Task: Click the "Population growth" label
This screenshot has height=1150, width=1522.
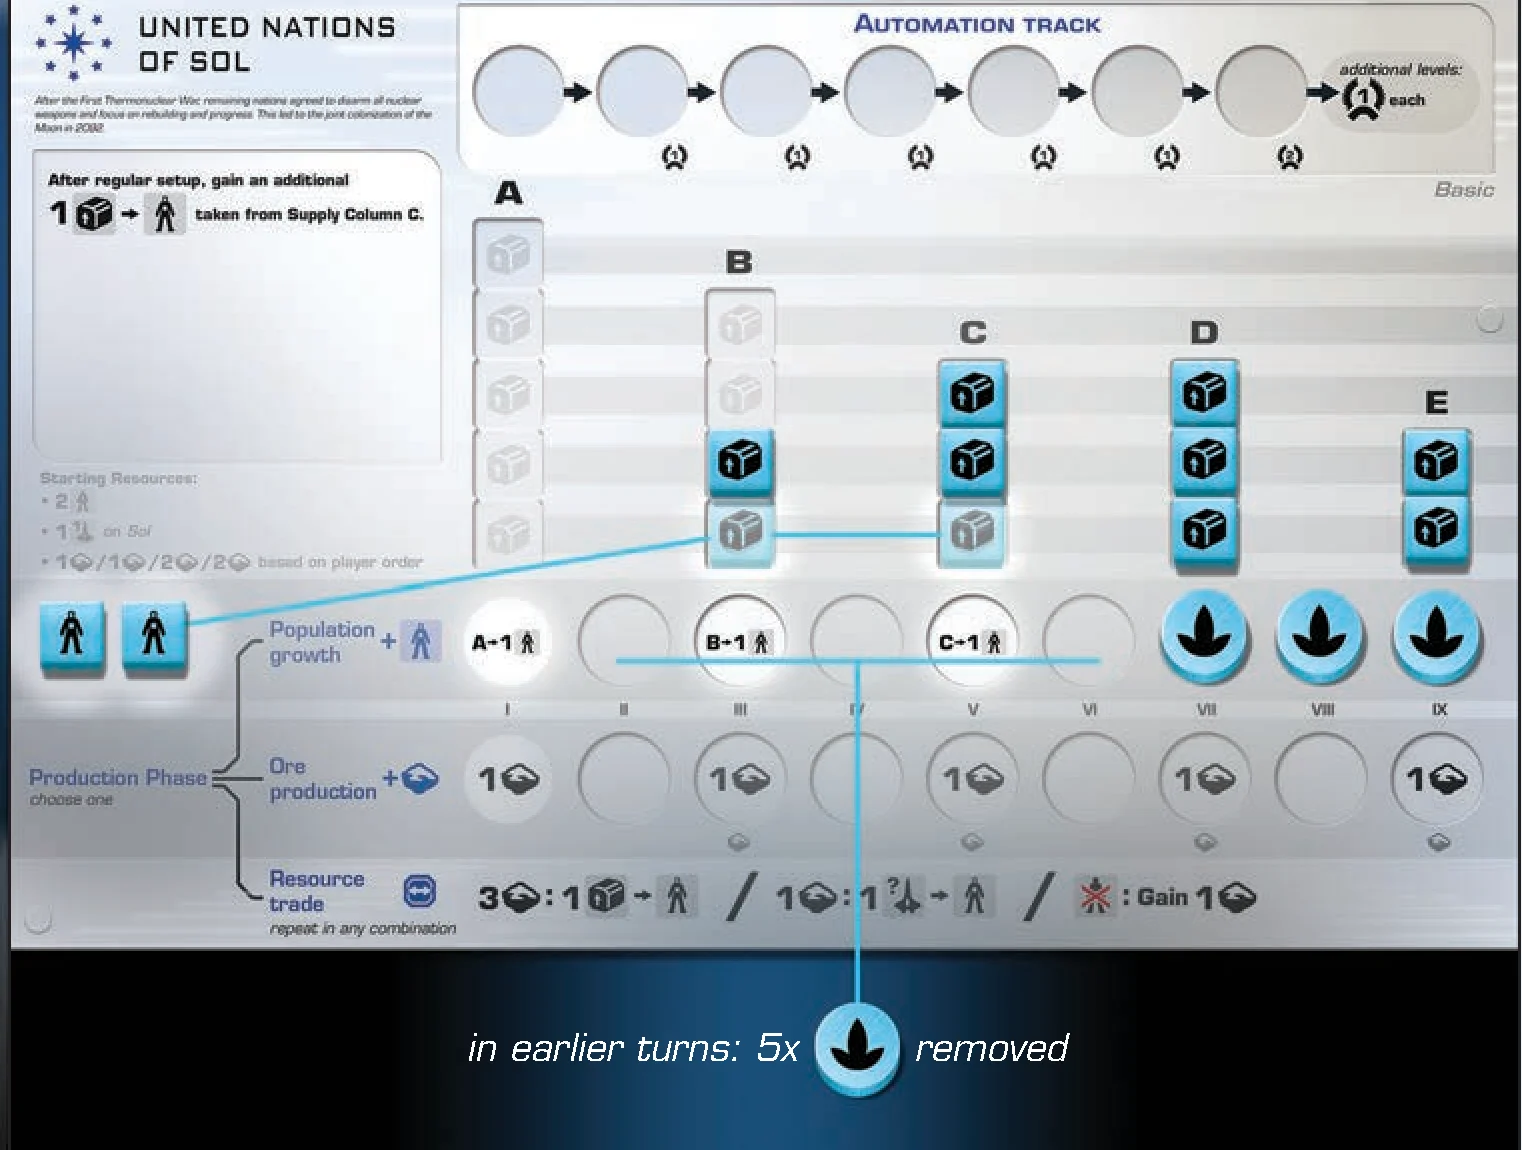Action: click(x=321, y=642)
